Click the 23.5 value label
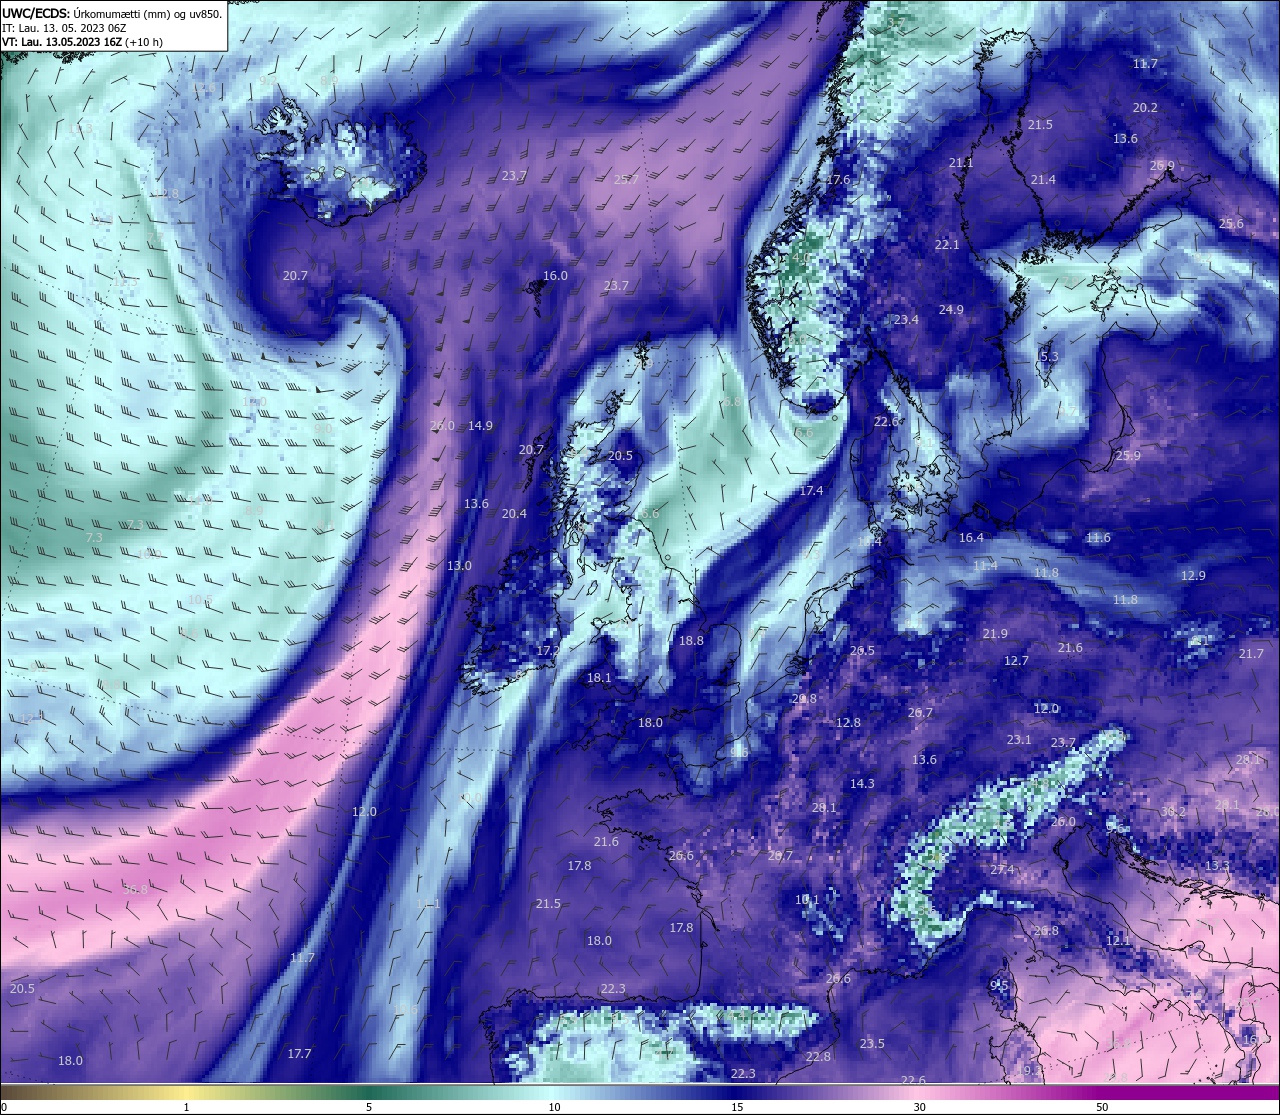The width and height of the screenshot is (1280, 1115). (872, 1044)
